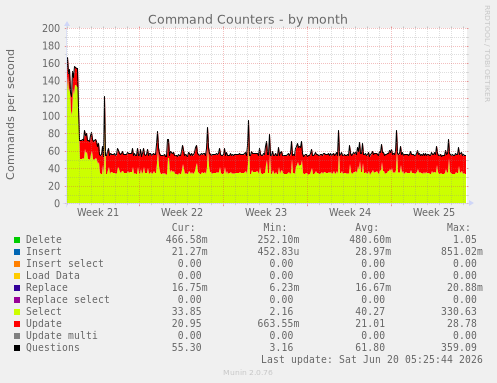This screenshot has height=383, width=497.
Task: Click Update current value 20.95
Action: coord(186,323)
